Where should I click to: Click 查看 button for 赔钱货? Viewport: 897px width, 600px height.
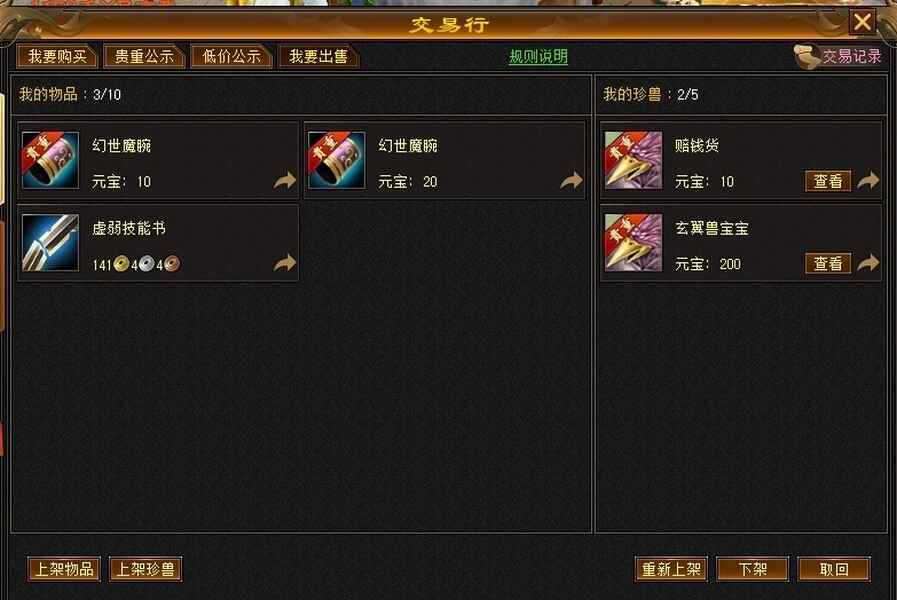pyautogui.click(x=828, y=181)
